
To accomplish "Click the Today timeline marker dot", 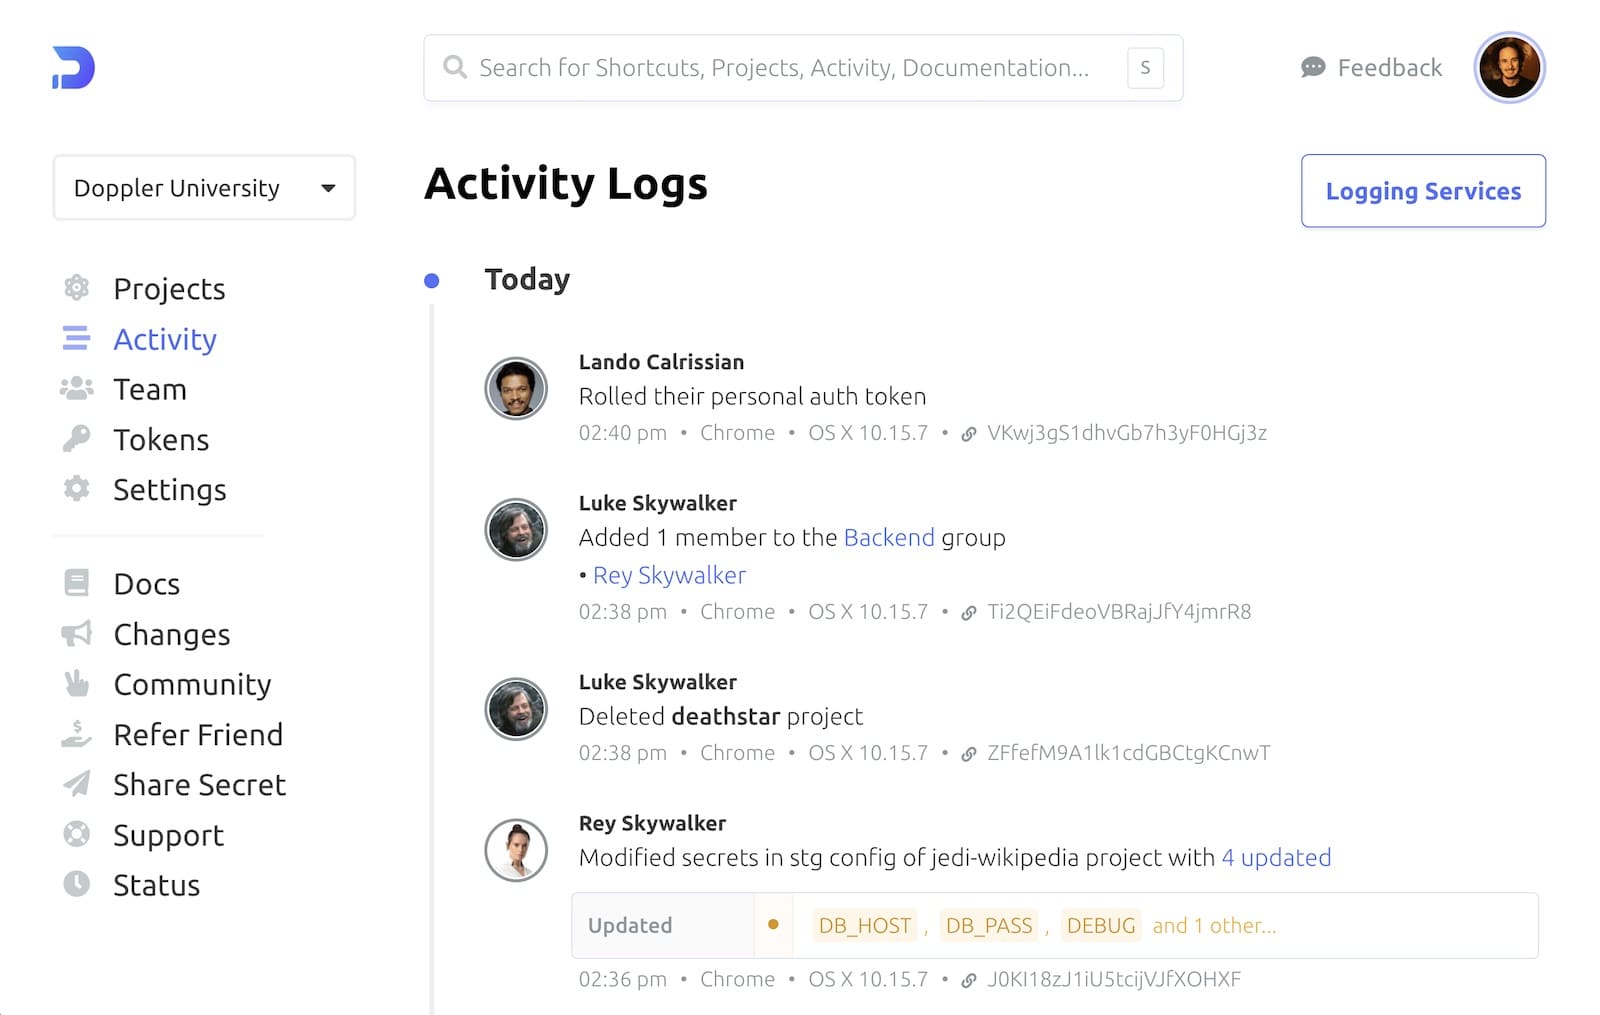I will tap(432, 280).
